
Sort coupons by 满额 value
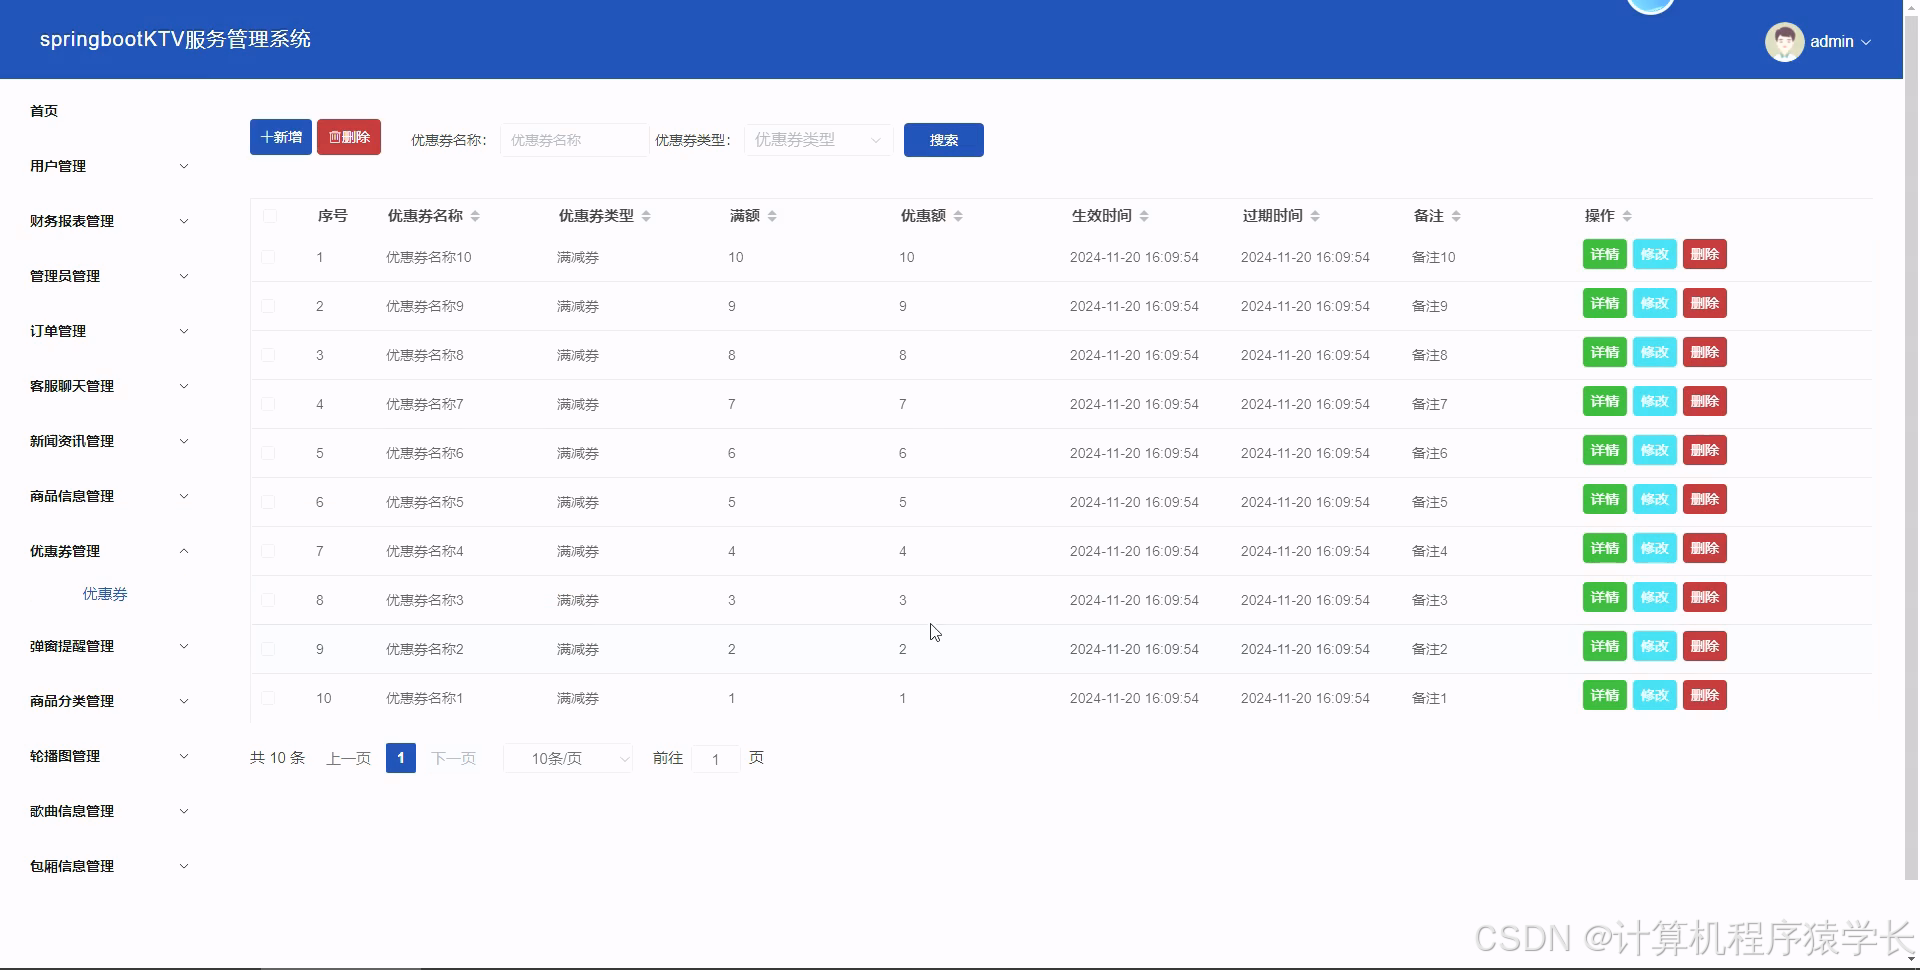[775, 215]
